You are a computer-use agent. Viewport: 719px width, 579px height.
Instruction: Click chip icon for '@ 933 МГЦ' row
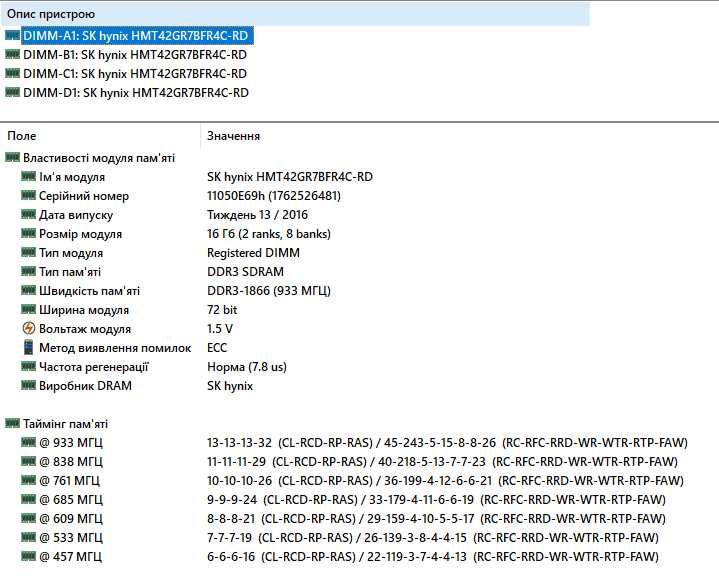28,442
